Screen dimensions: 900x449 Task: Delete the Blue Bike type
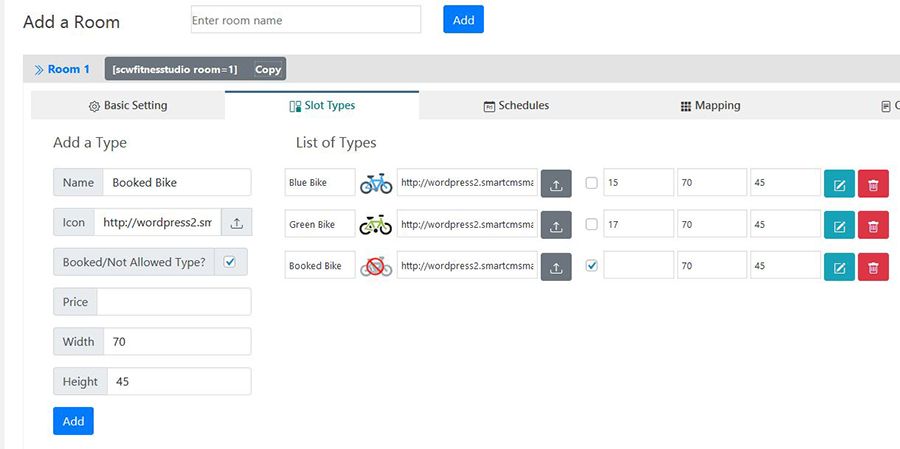point(873,183)
